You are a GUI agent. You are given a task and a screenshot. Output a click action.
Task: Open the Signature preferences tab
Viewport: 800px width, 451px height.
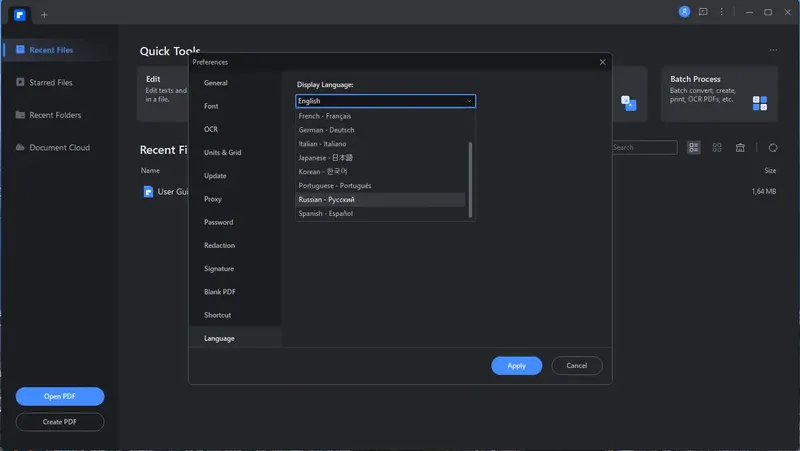pyautogui.click(x=235, y=268)
